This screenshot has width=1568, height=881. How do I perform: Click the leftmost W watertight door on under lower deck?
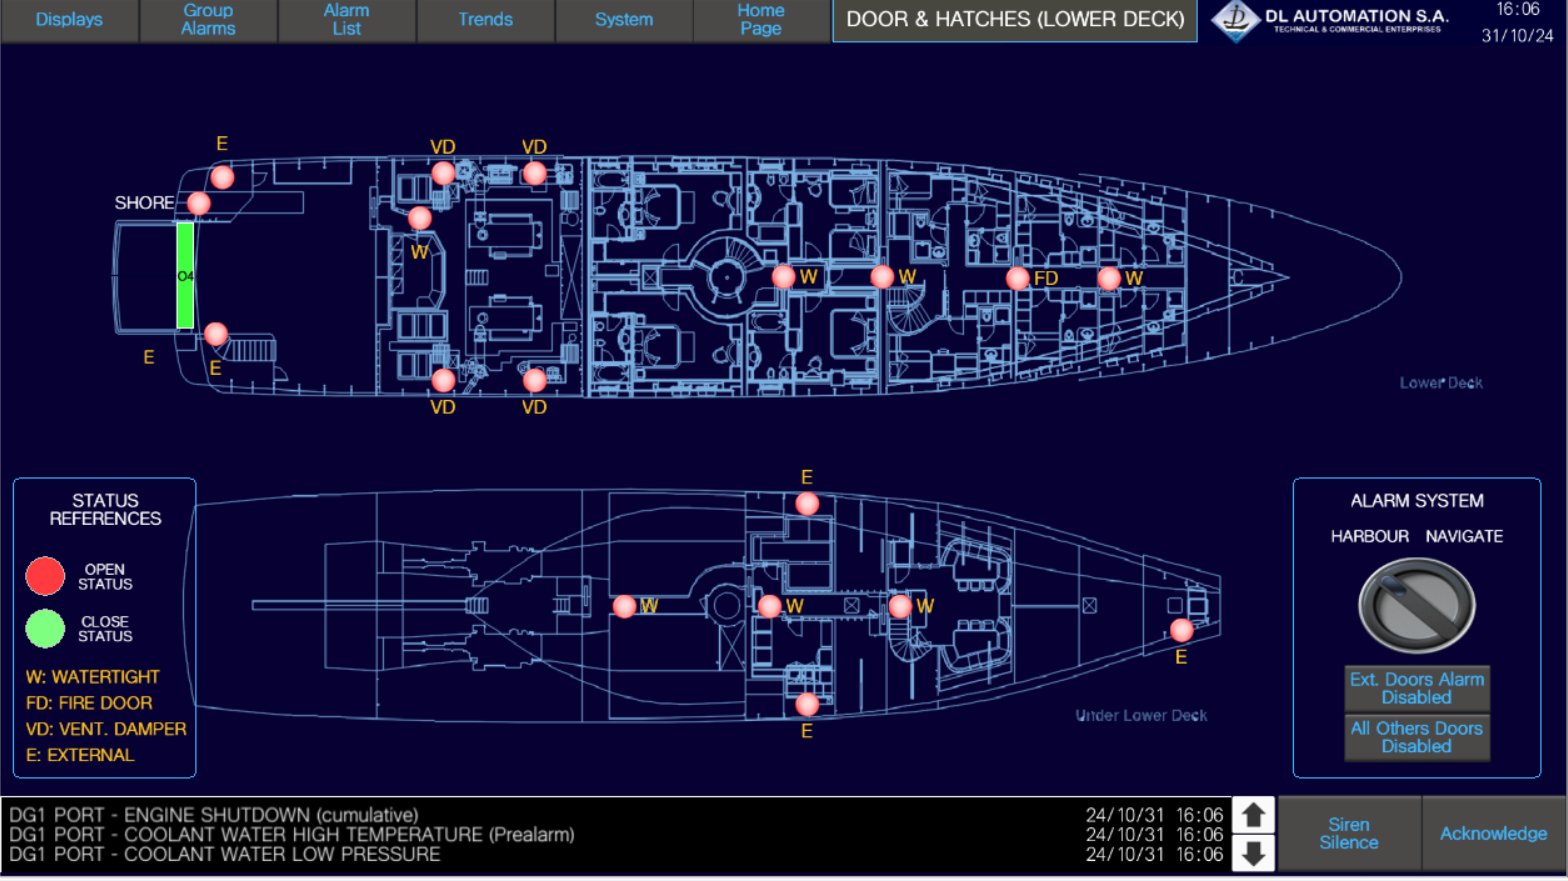(624, 606)
